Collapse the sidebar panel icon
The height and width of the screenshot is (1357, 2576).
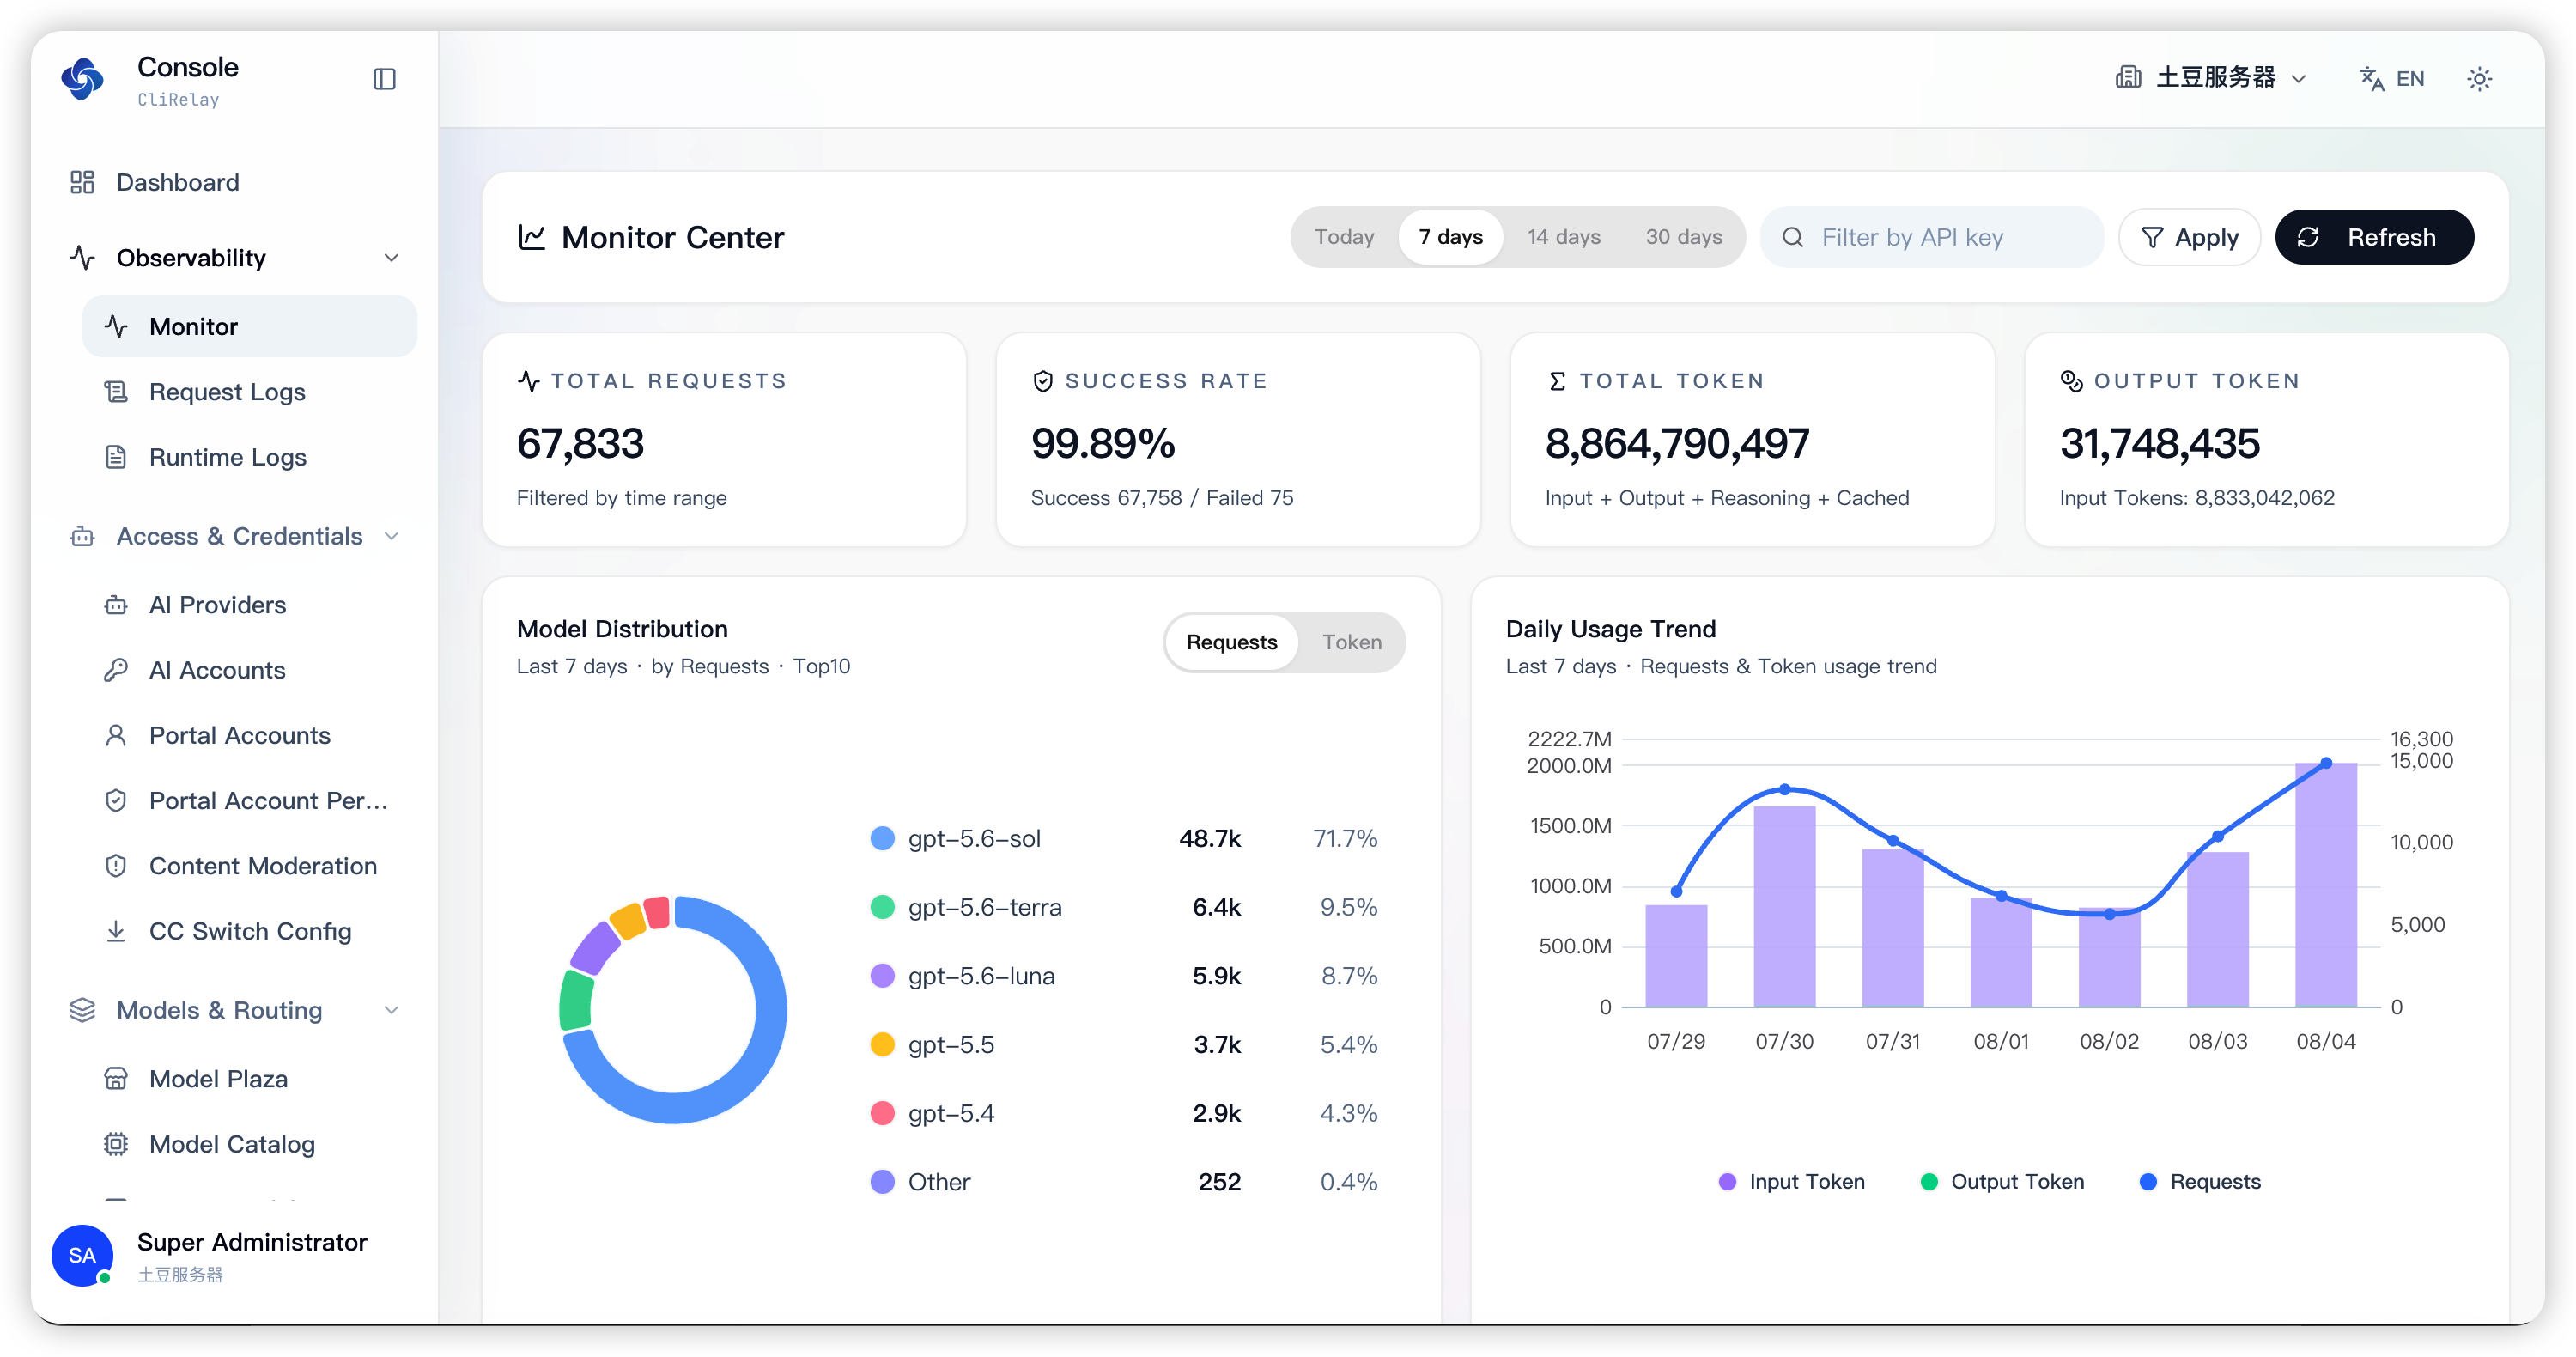pyautogui.click(x=385, y=79)
